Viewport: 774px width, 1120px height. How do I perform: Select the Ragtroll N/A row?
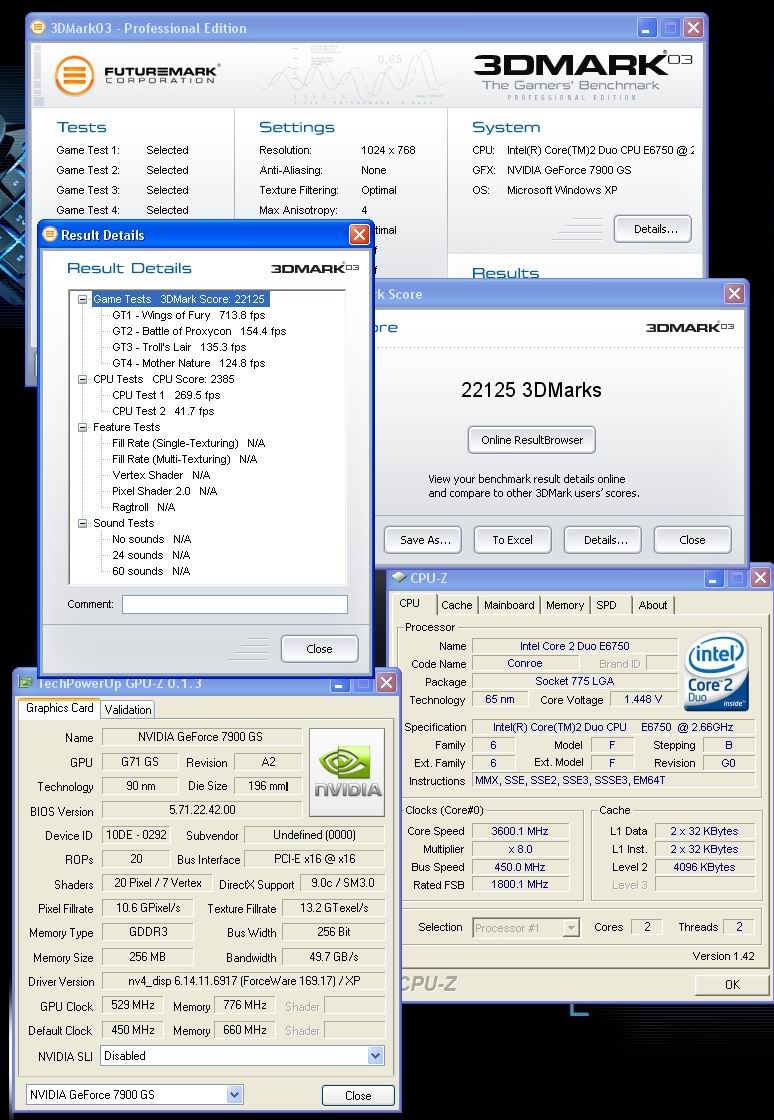click(144, 507)
